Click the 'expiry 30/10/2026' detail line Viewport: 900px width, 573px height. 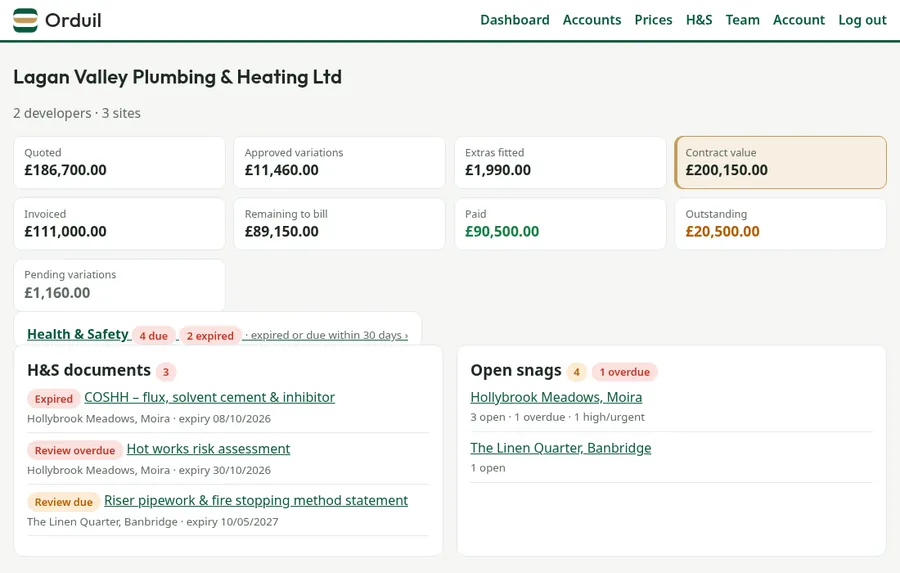(149, 470)
